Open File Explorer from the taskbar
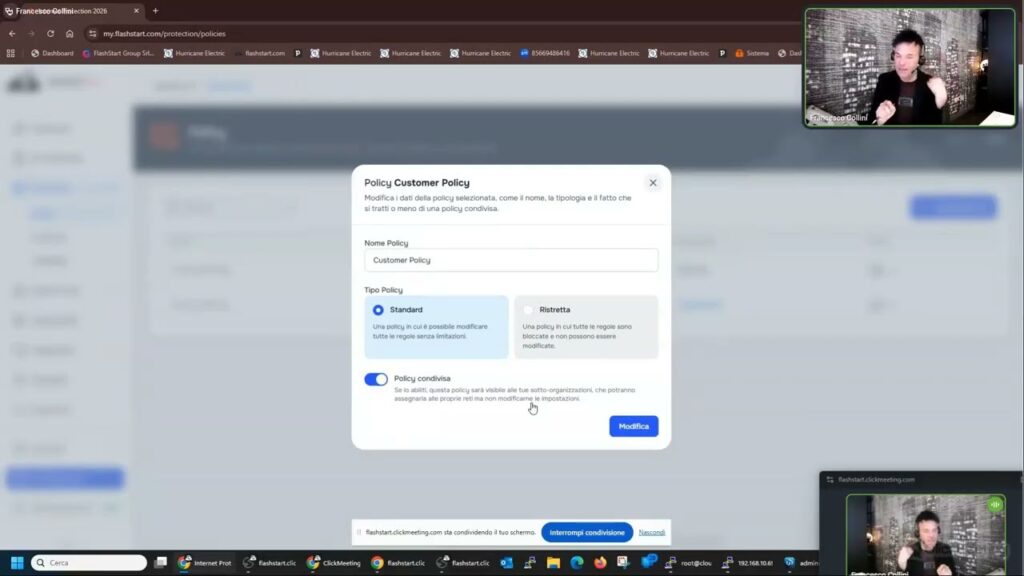Image resolution: width=1024 pixels, height=576 pixels. click(x=553, y=562)
